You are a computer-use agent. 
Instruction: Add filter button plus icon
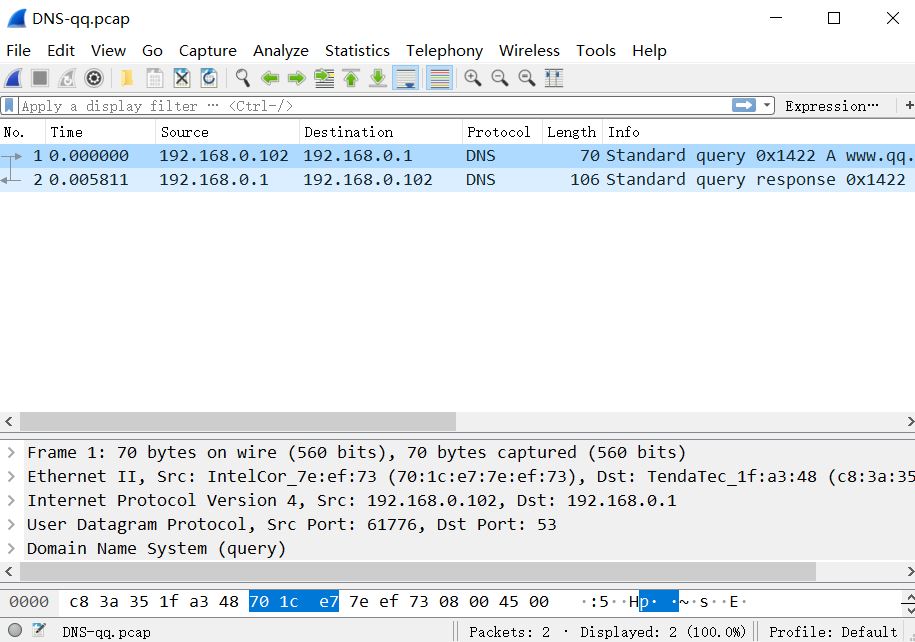point(909,105)
